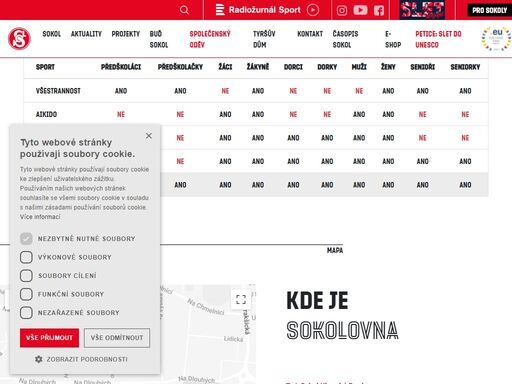Open the Projekty menu item
The image size is (512, 384).
pyautogui.click(x=126, y=34)
